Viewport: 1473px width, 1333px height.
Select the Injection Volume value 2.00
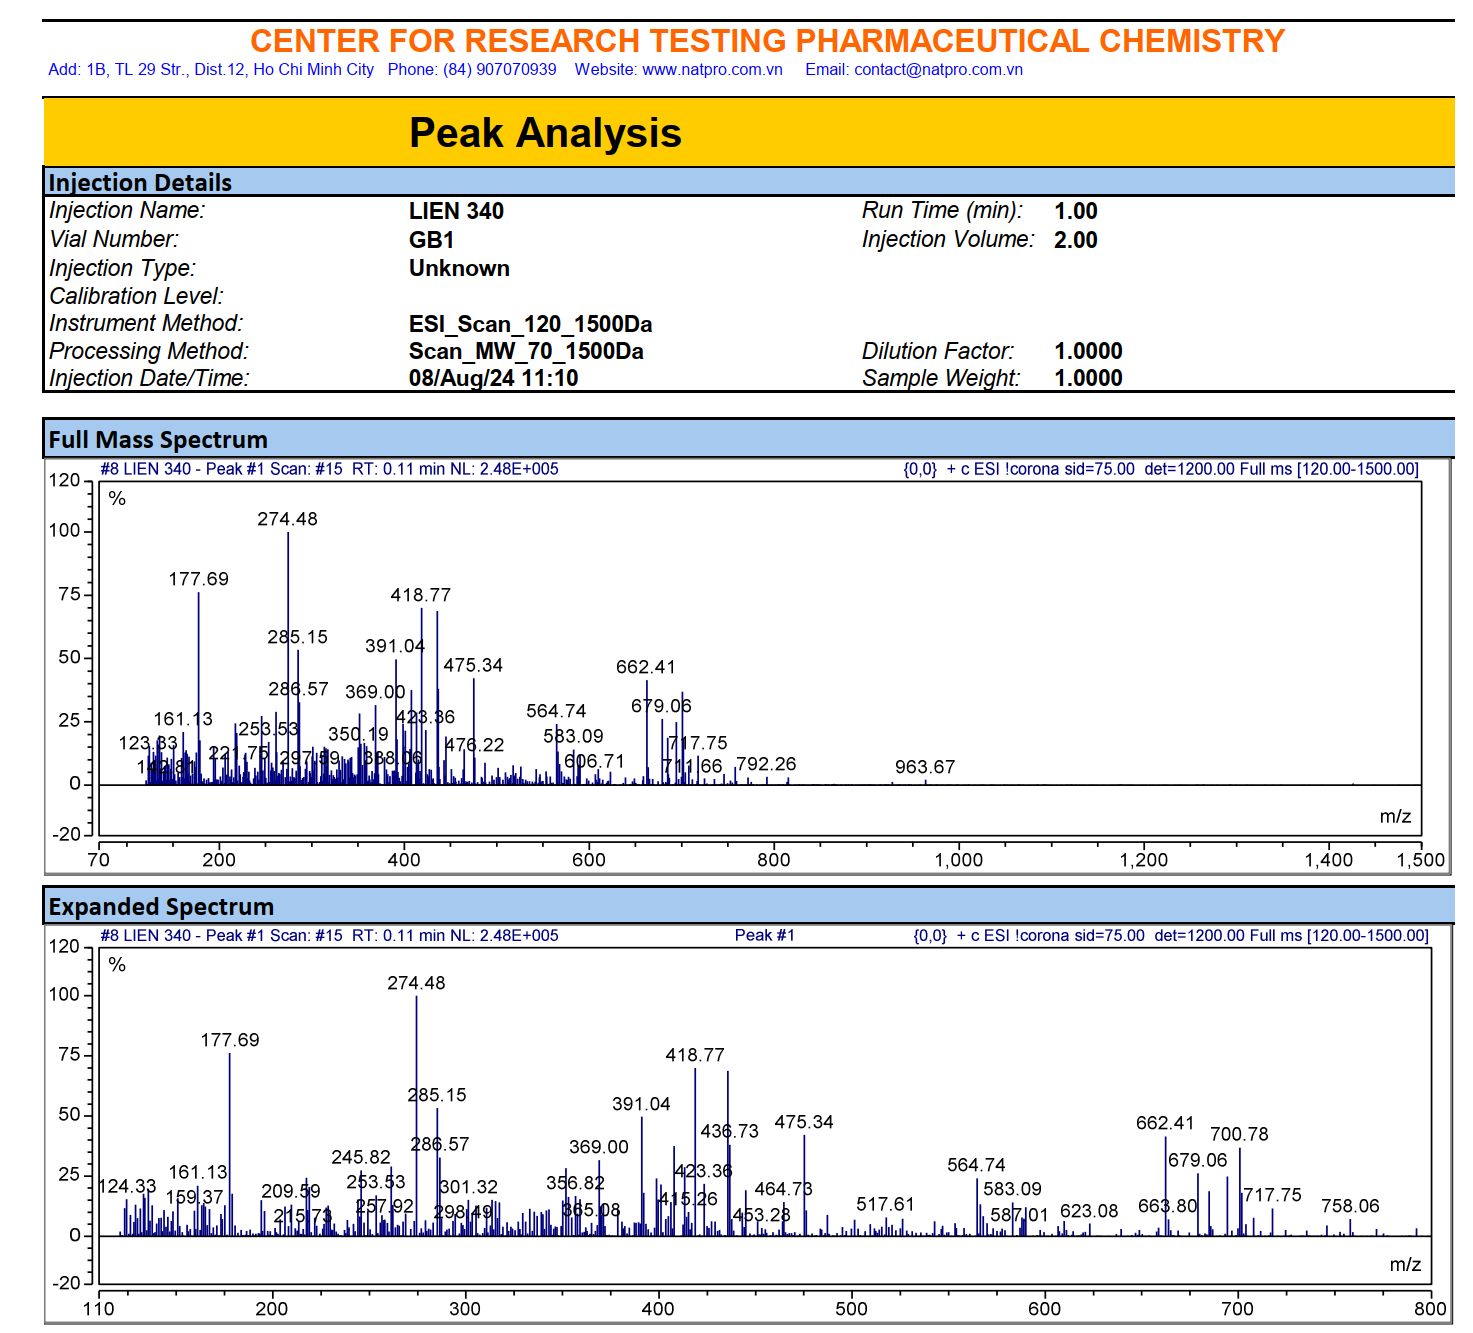[1076, 240]
